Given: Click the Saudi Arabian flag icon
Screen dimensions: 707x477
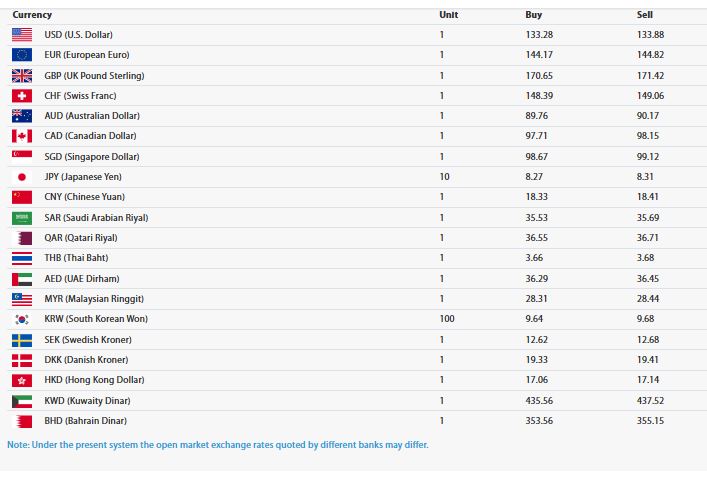Looking at the screenshot, I should pos(22,218).
